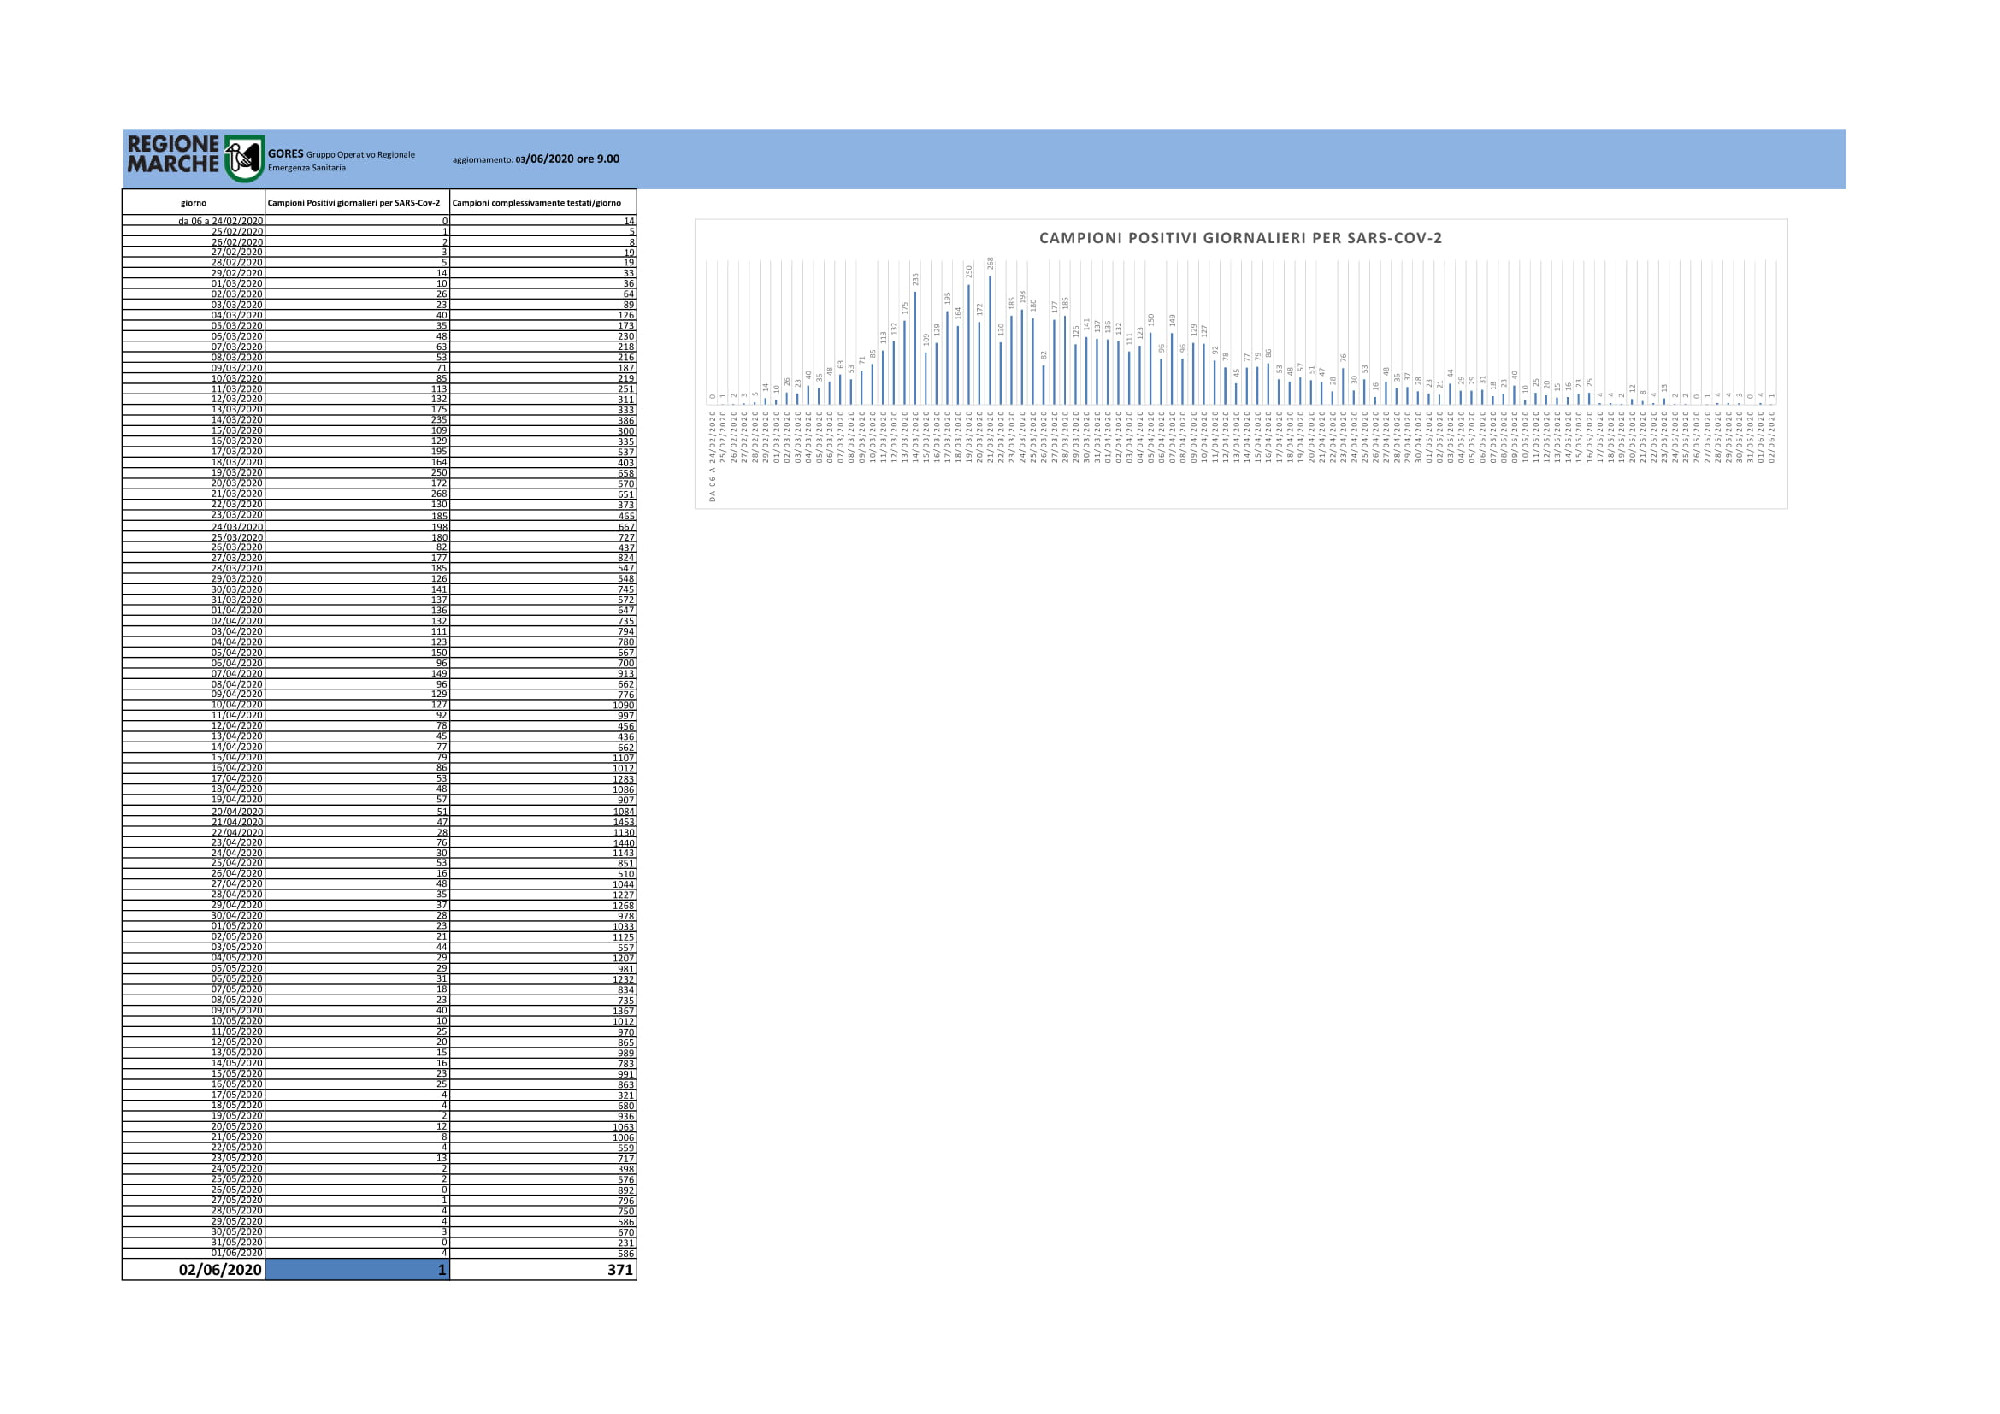Click positive count 177 in 27/03/2020 row
This screenshot has height=1414, width=2000.
439,558
